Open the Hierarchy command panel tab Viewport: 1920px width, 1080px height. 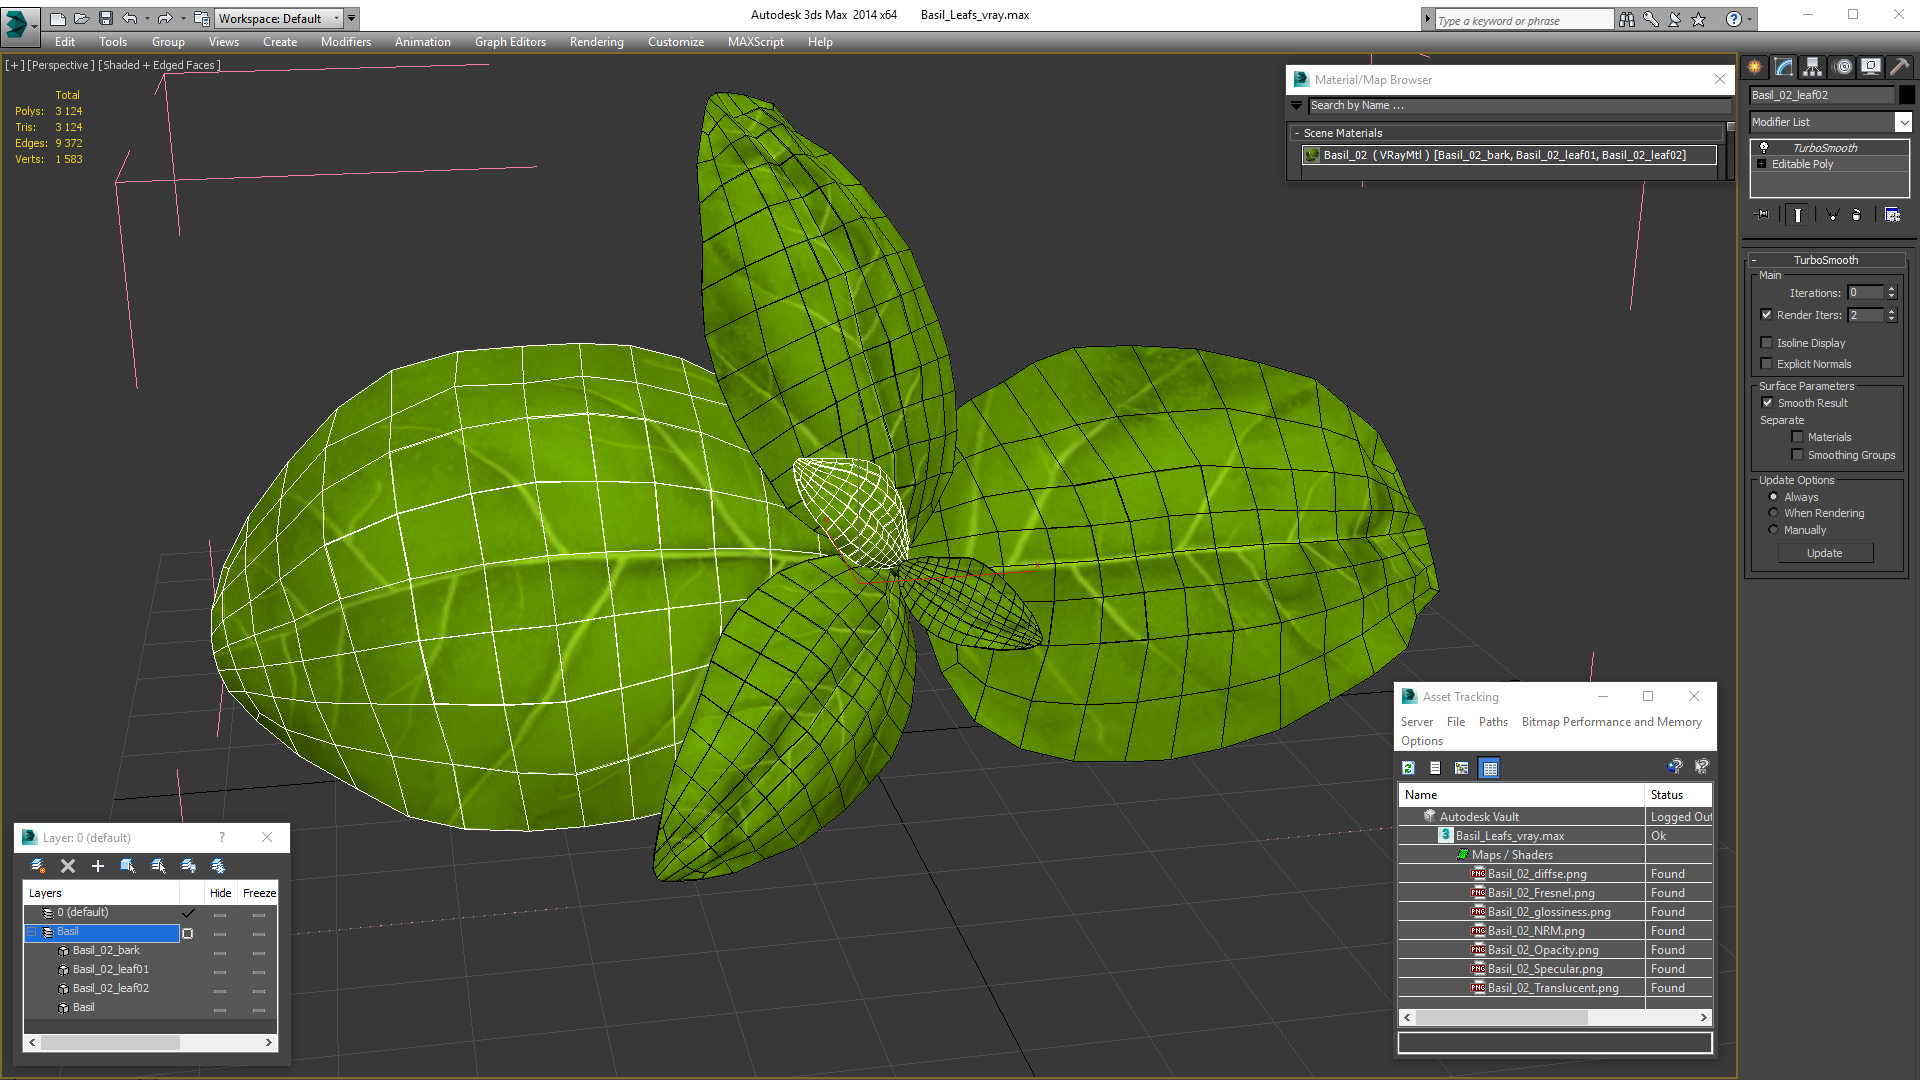click(x=1812, y=67)
